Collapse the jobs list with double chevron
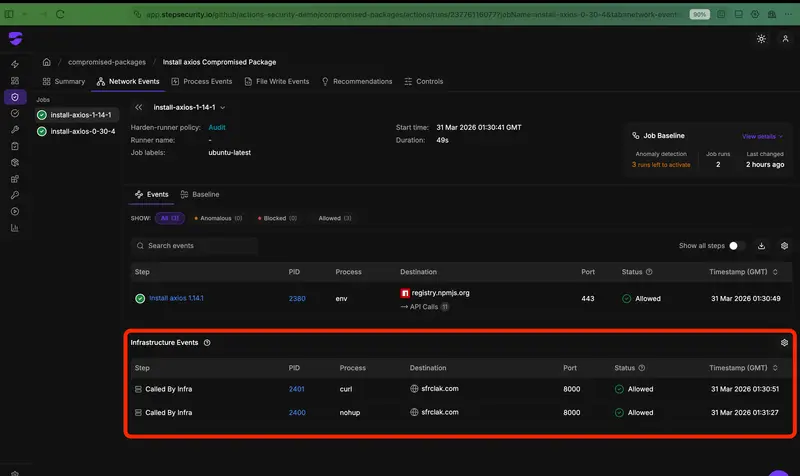 (139, 107)
